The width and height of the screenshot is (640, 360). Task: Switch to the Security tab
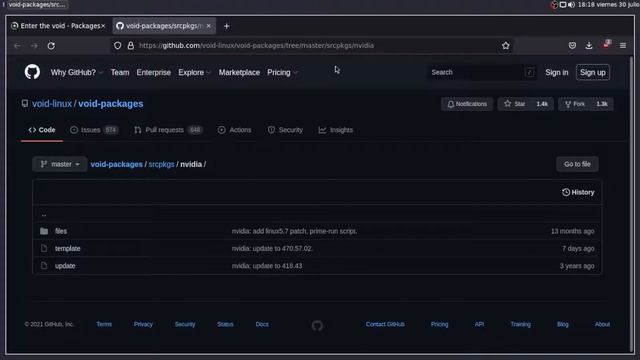pyautogui.click(x=285, y=130)
